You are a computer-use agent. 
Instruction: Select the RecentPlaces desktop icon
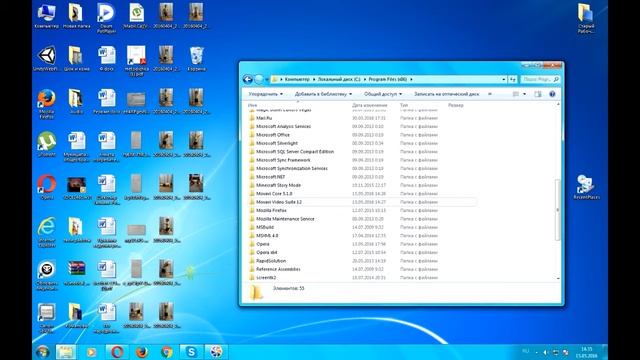586,187
